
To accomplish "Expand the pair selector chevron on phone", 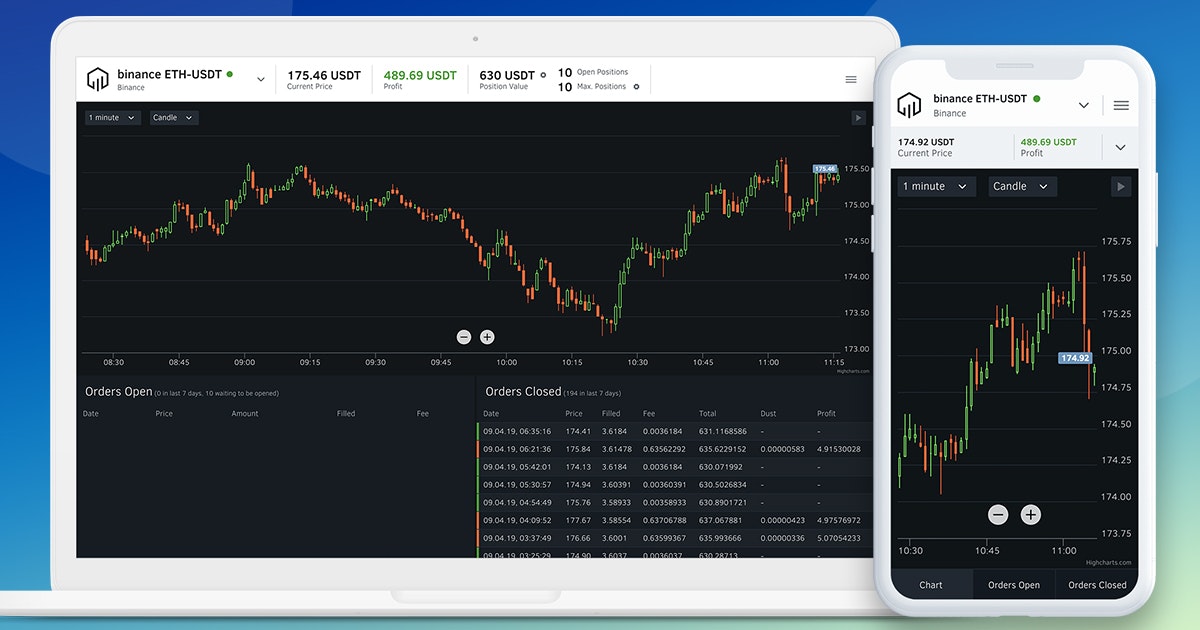I will tap(1084, 105).
